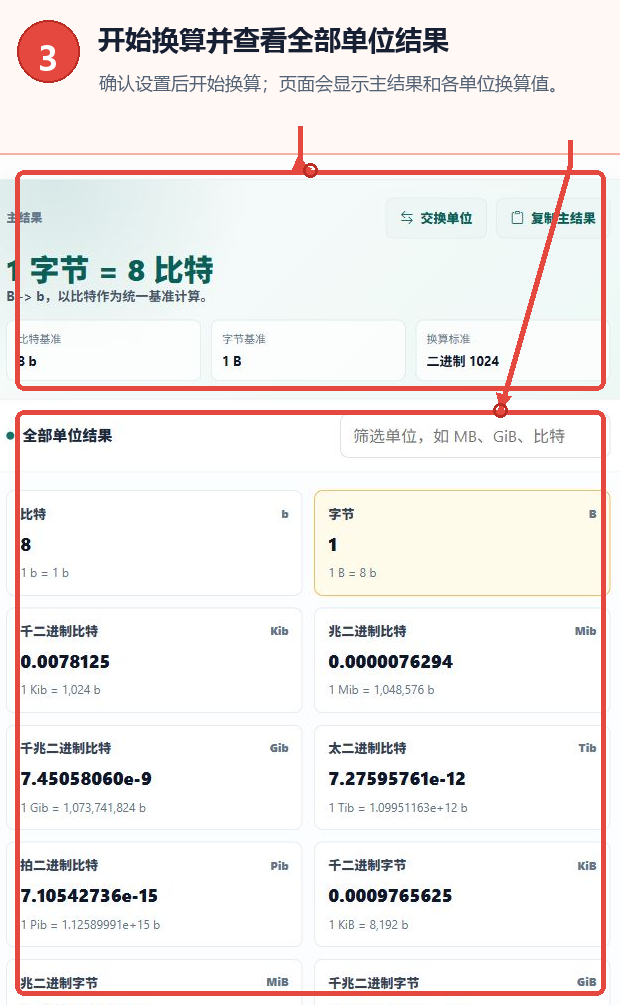Click the 开始换算并查看全部单位结果 heading
Screen dimensions: 620x1005
point(273,41)
